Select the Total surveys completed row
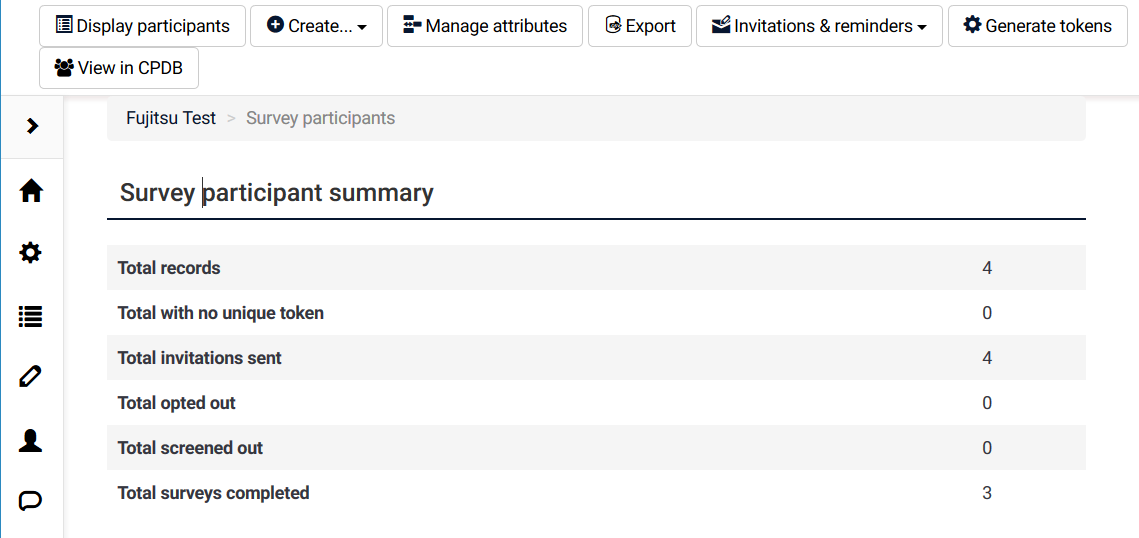Image resolution: width=1139 pixels, height=538 pixels. pyautogui.click(x=596, y=493)
